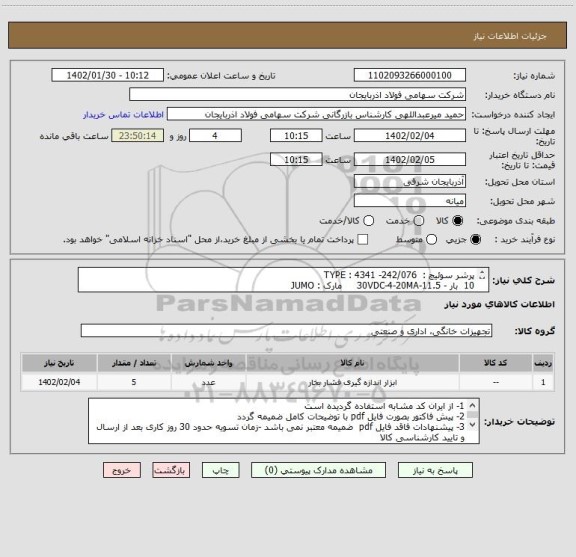Click the نام دستگاه خریدار field
The height and width of the screenshot is (557, 576).
(x=298, y=95)
